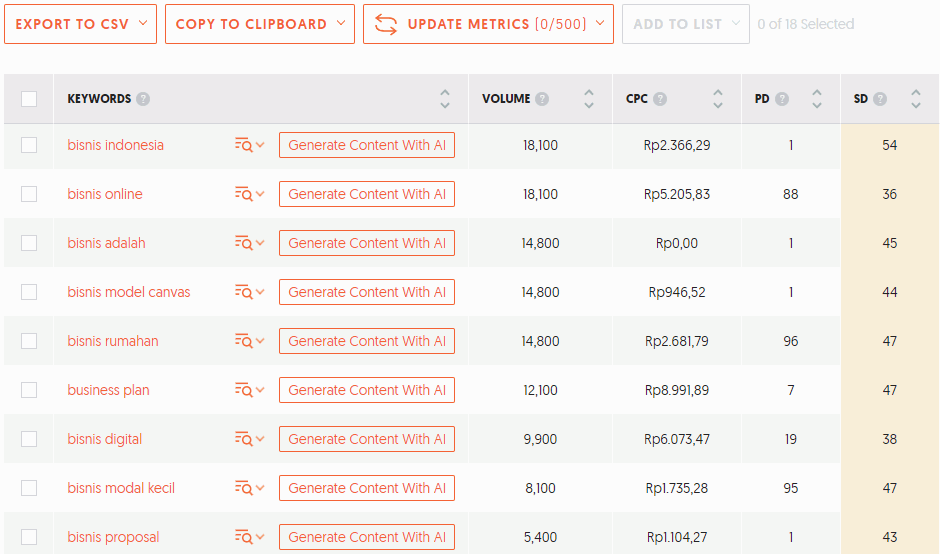
Task: Open search options icon for bisnis rumahan
Action: tap(249, 341)
